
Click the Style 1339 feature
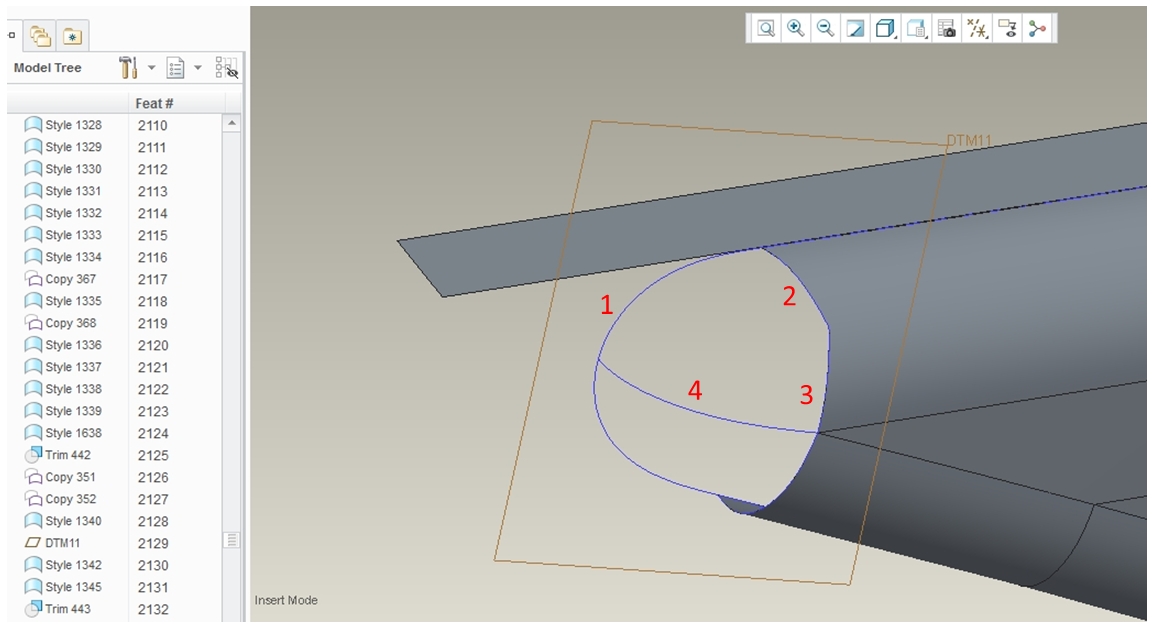point(63,411)
